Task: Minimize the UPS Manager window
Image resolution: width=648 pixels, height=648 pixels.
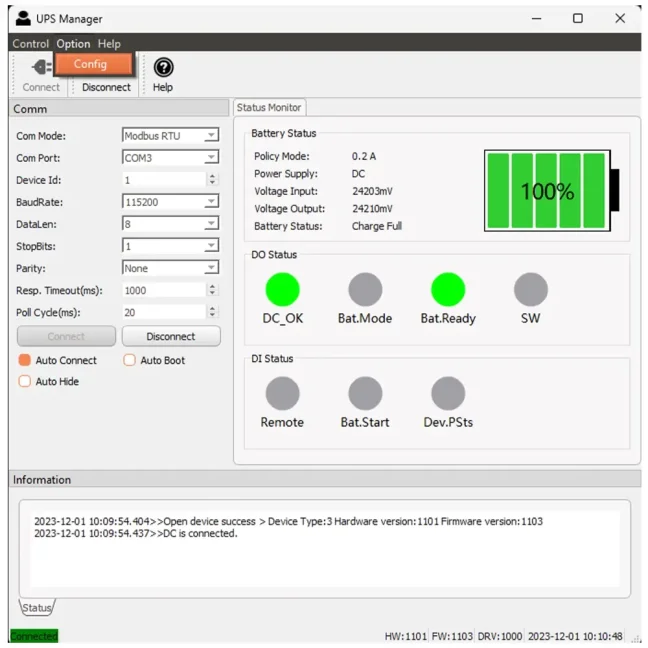Action: pyautogui.click(x=536, y=18)
